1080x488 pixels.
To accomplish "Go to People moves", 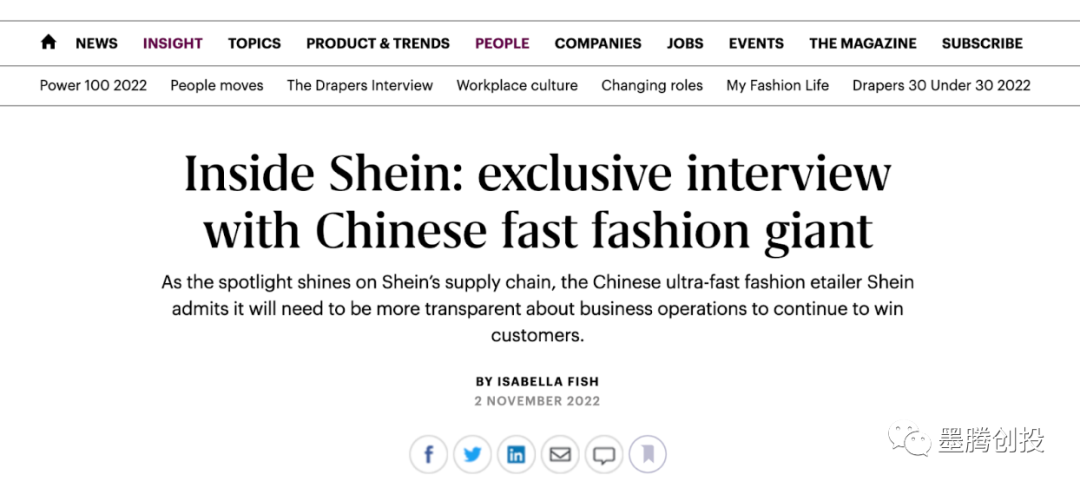I will (217, 85).
